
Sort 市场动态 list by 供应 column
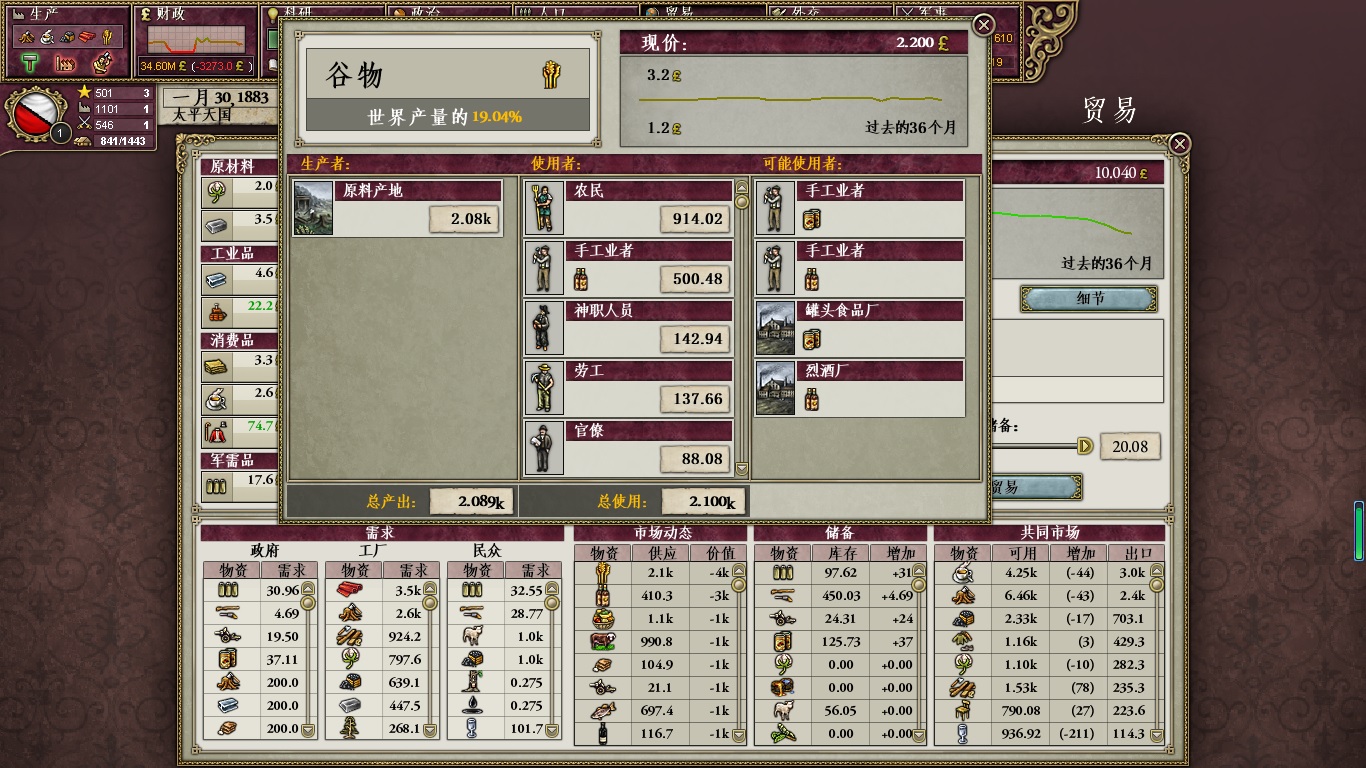662,553
